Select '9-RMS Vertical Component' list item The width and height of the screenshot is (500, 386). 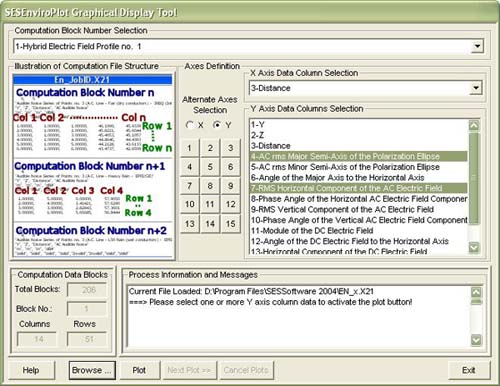click(x=359, y=210)
